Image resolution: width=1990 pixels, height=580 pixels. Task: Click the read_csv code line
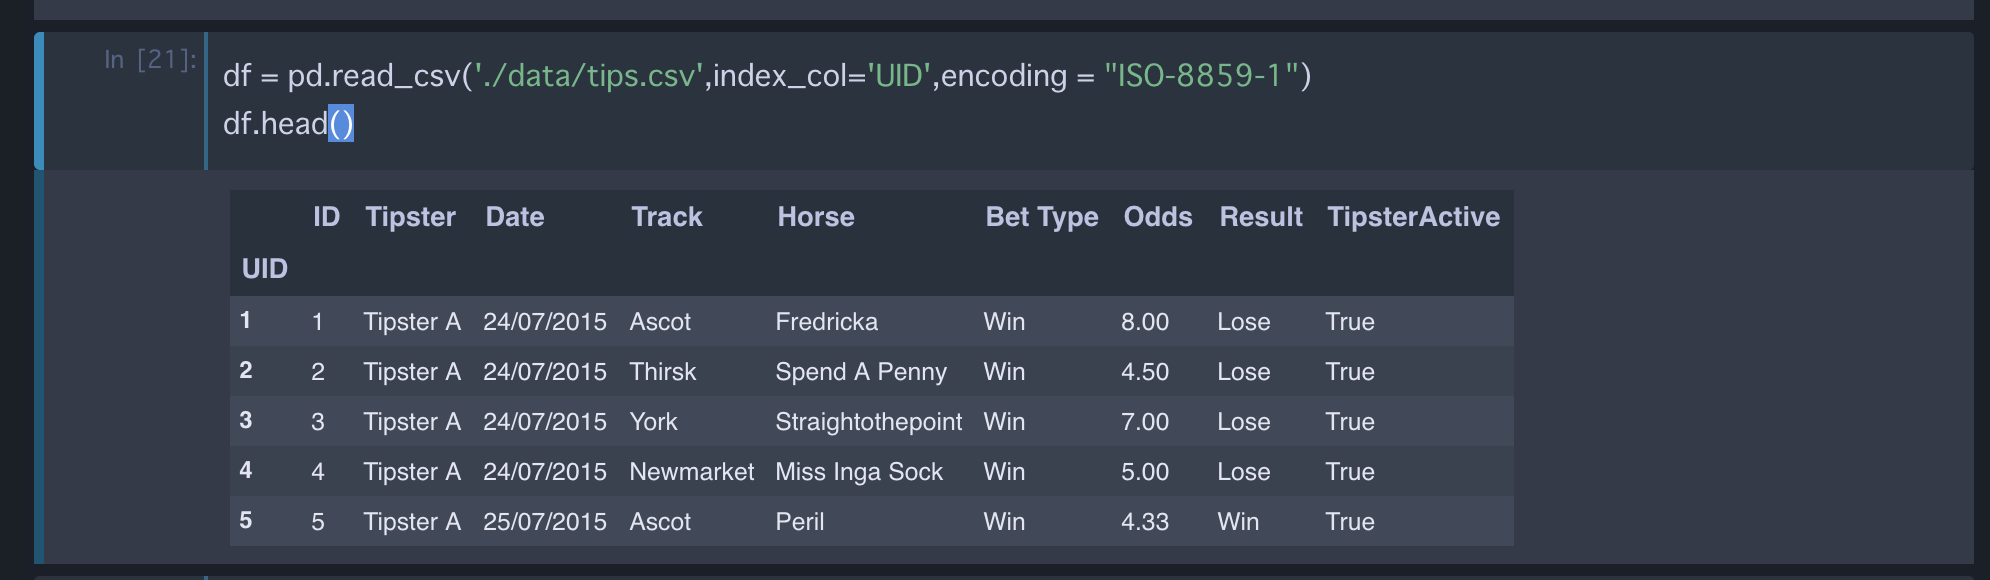click(767, 76)
